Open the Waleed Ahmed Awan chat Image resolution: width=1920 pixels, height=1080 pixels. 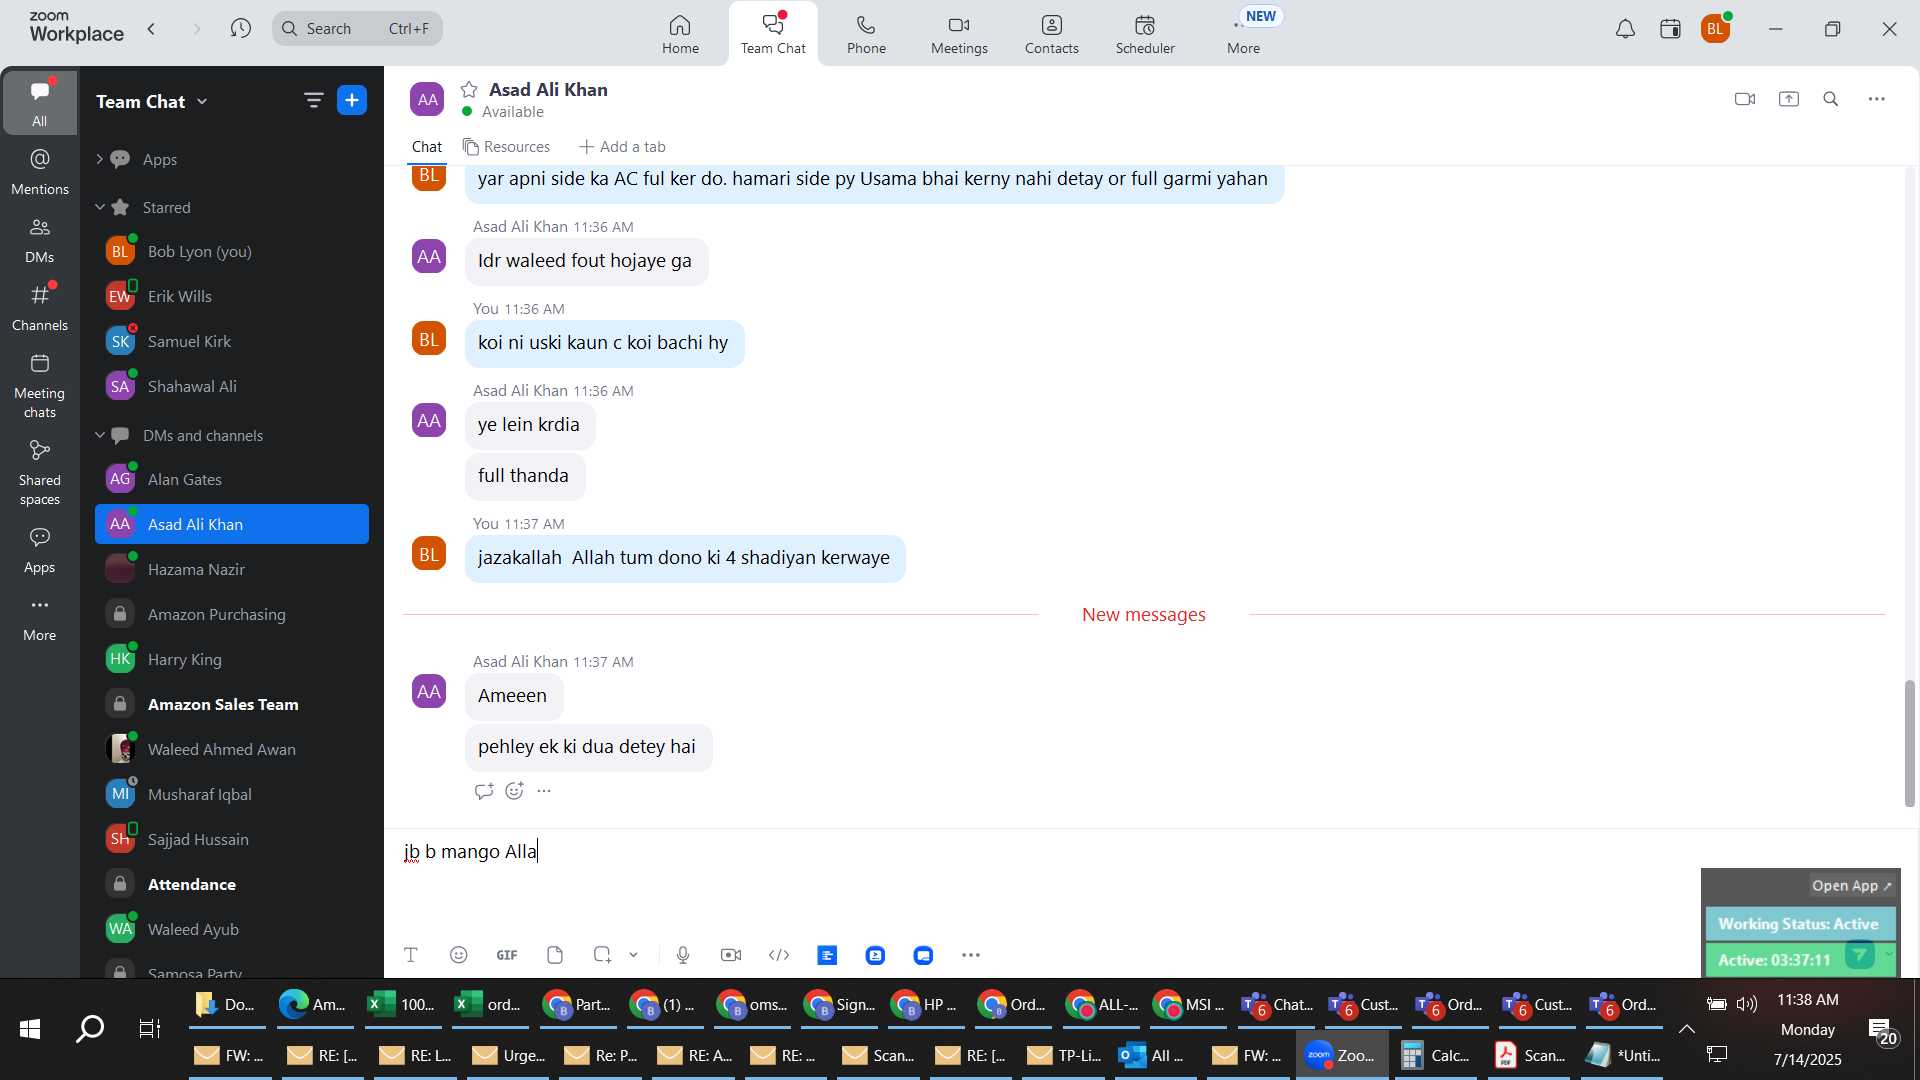coord(232,750)
